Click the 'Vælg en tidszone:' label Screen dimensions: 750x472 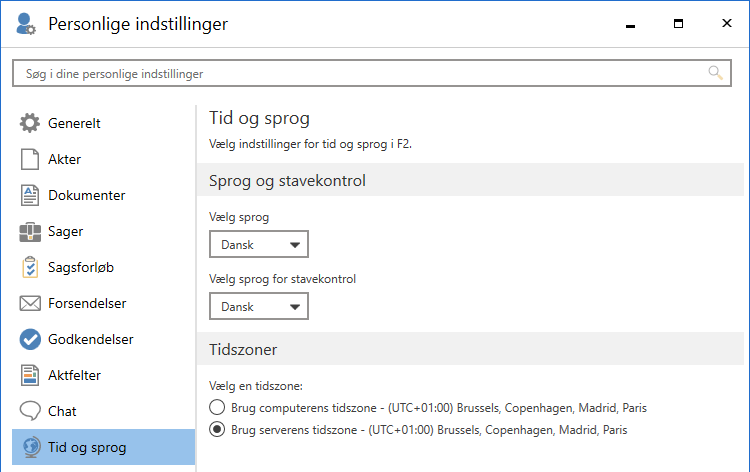click(256, 386)
